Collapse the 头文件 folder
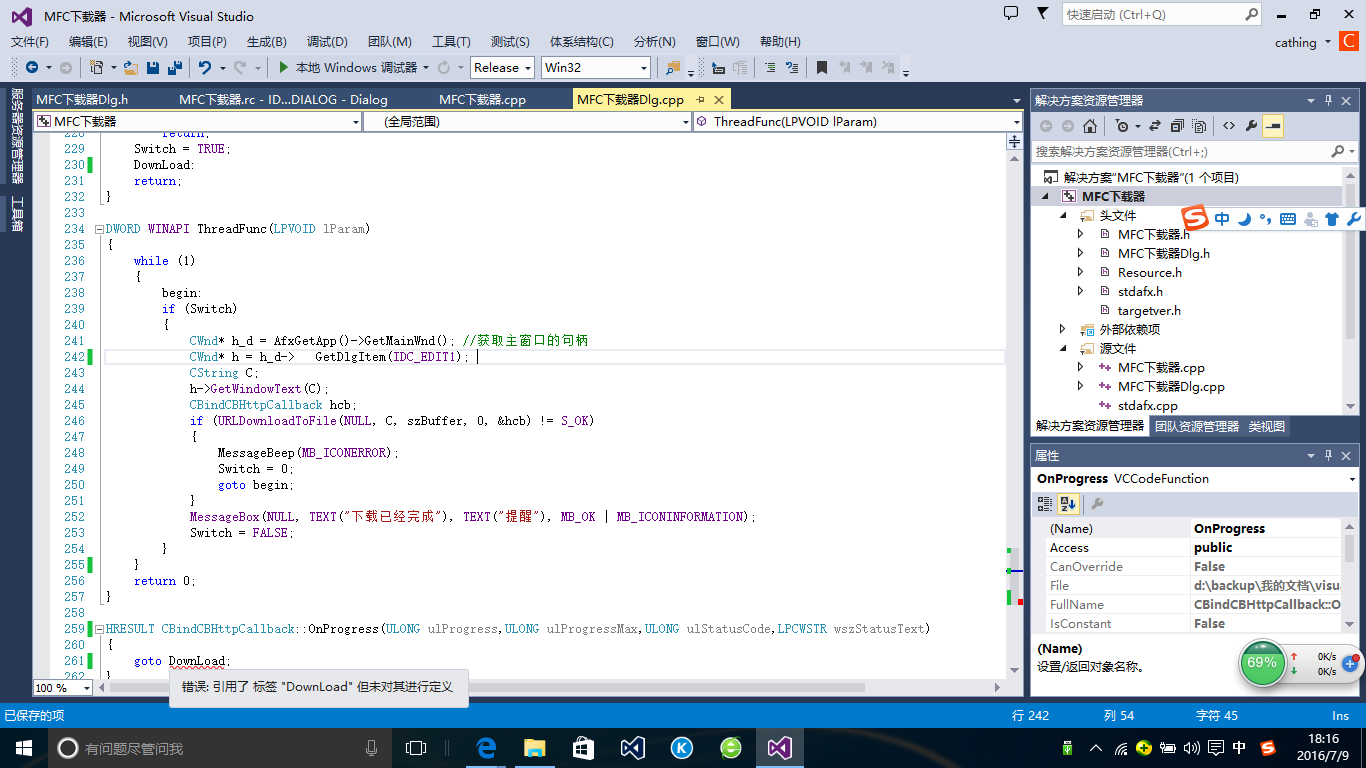1366x768 pixels. [1064, 215]
